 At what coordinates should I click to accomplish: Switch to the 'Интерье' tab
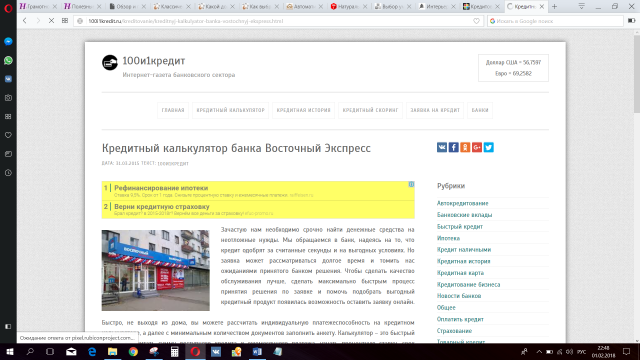point(437,7)
